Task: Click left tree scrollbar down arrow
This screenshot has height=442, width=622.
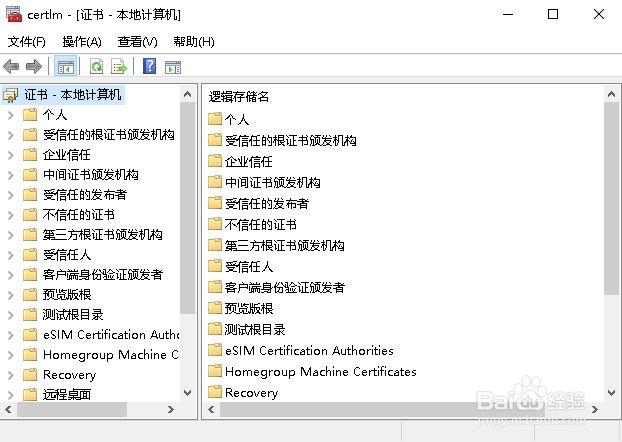Action: coord(187,393)
